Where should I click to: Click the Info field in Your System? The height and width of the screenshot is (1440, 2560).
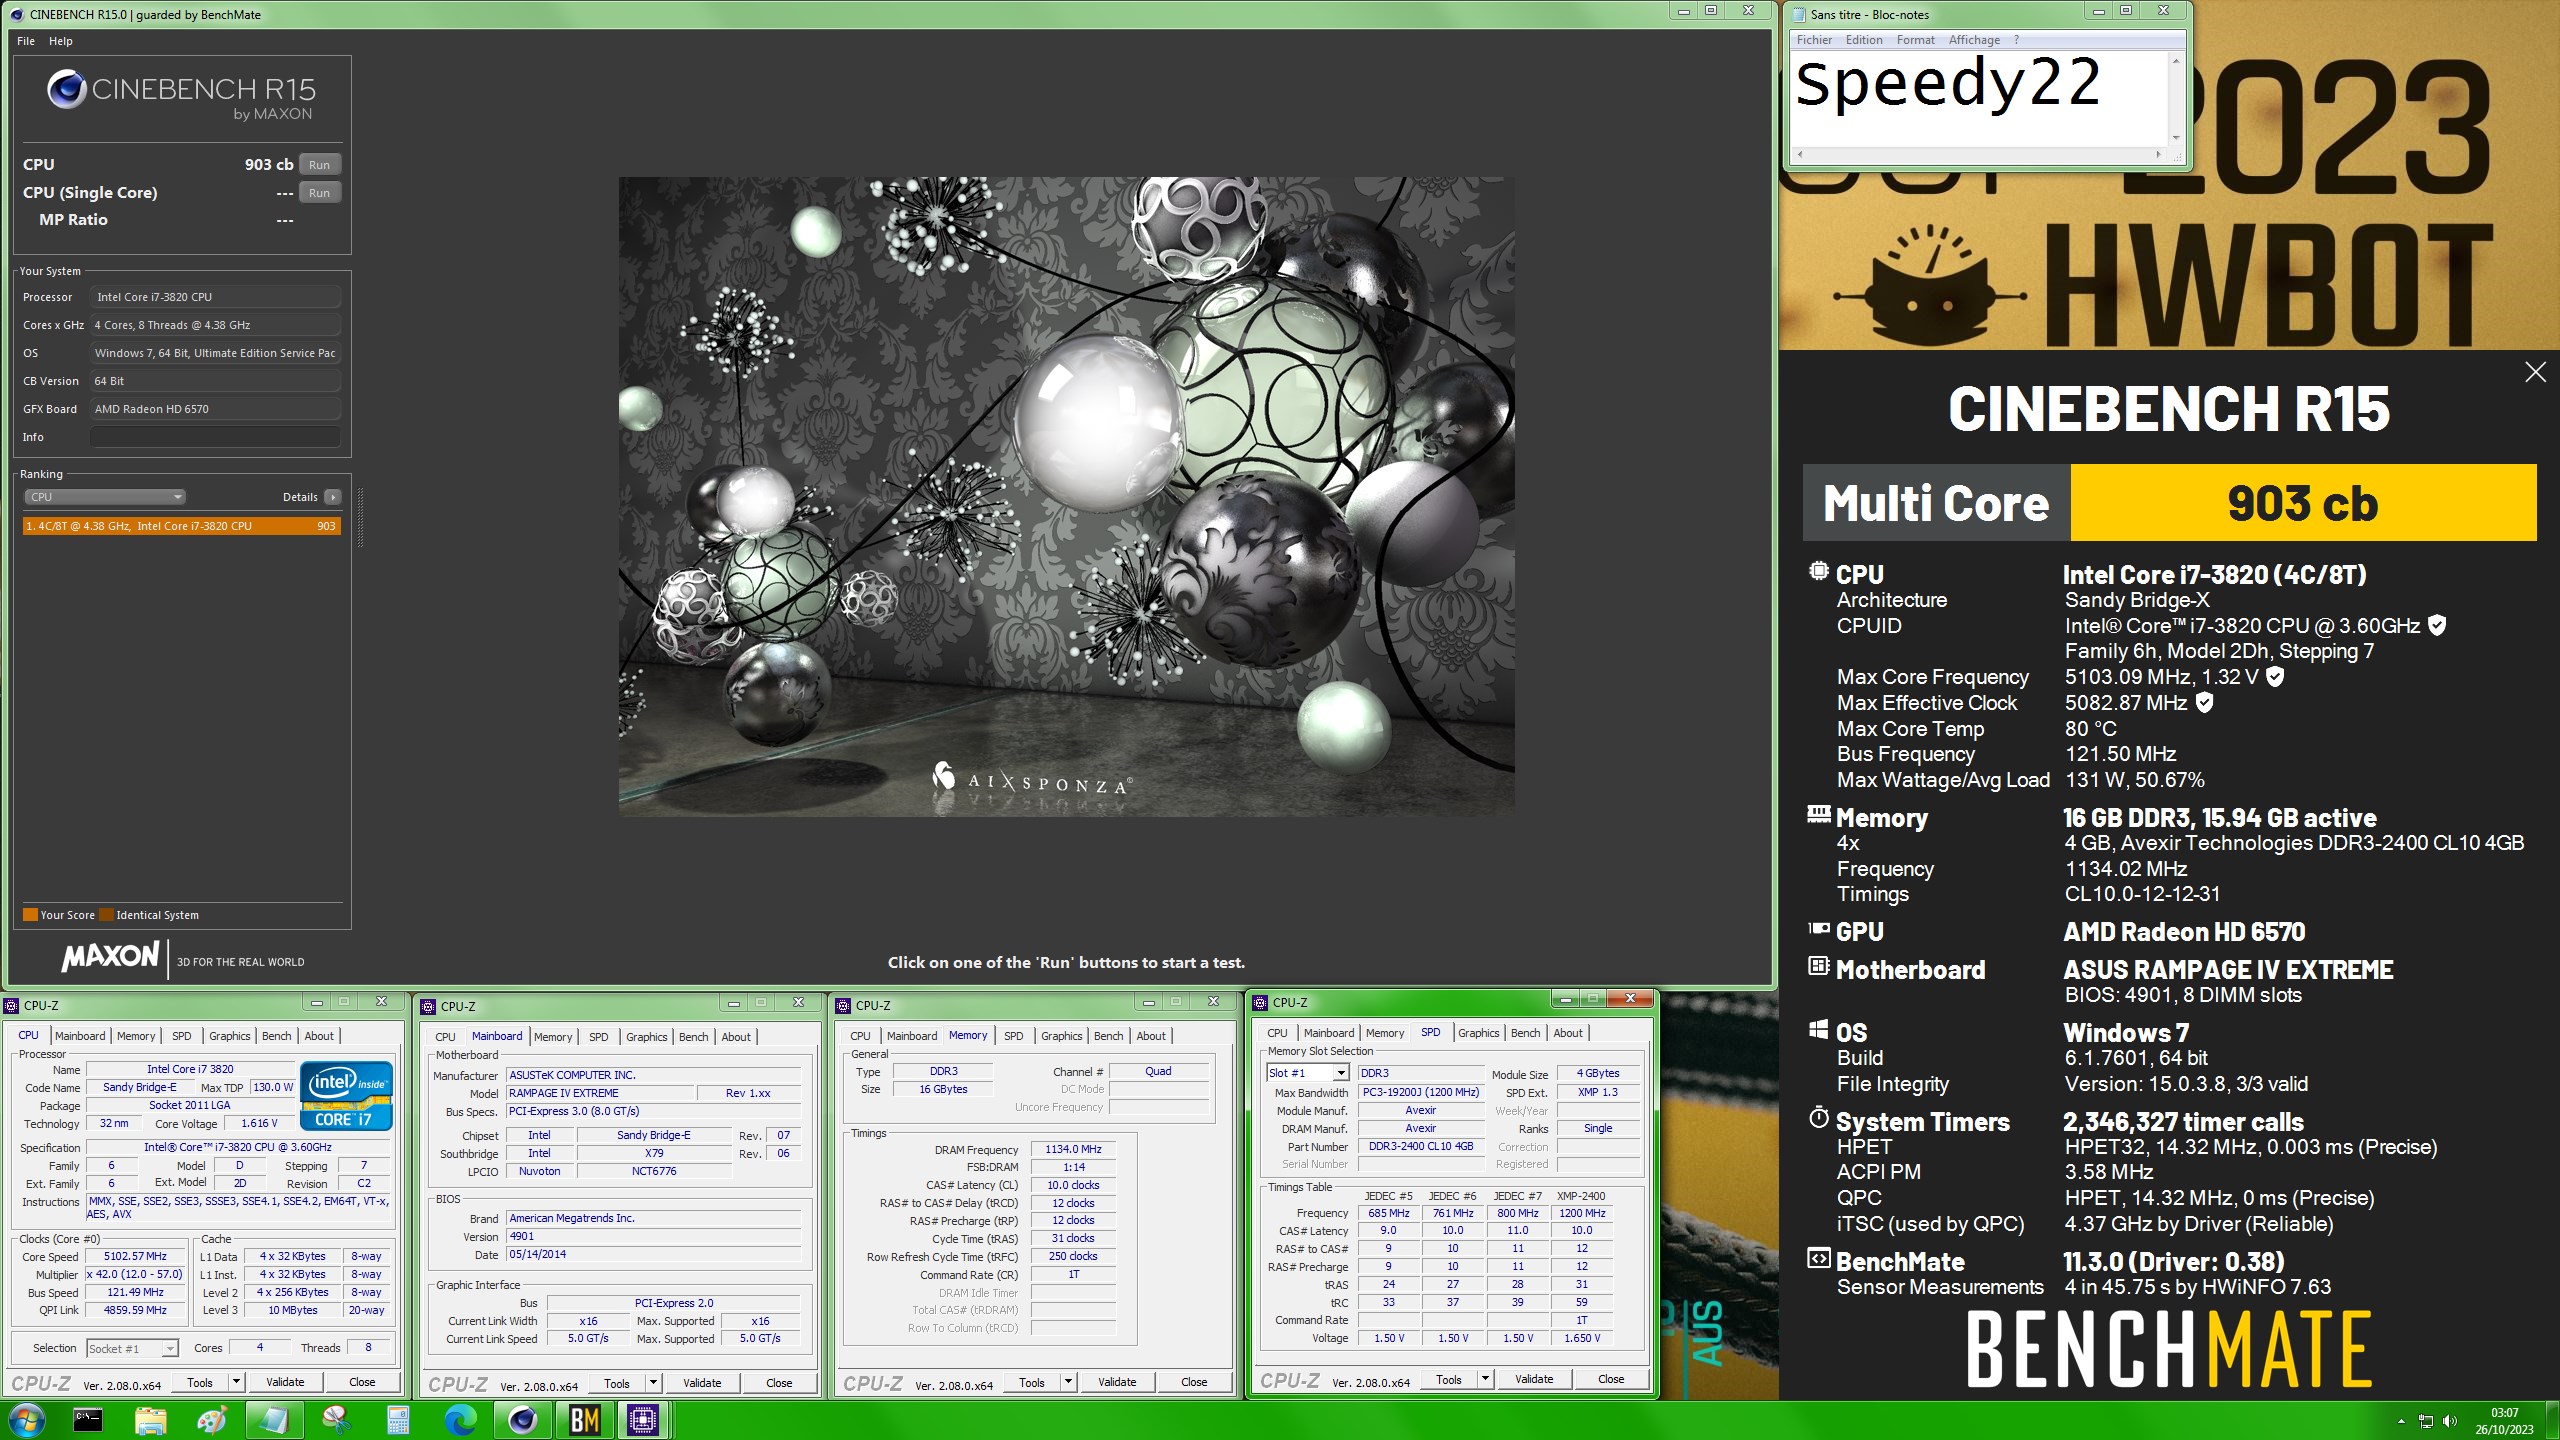point(215,437)
